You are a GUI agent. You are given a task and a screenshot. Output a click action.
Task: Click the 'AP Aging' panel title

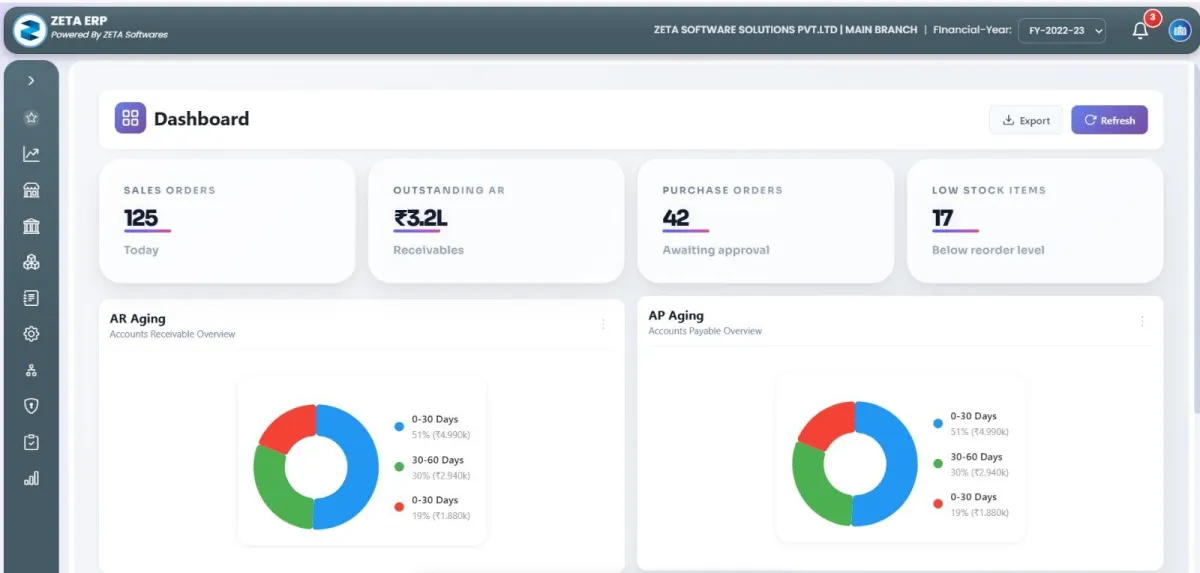[676, 316]
